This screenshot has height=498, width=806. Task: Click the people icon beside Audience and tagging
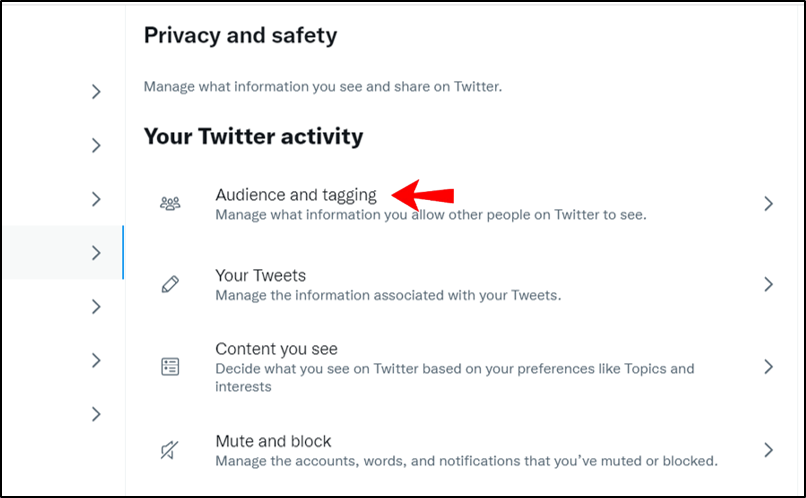pos(170,204)
